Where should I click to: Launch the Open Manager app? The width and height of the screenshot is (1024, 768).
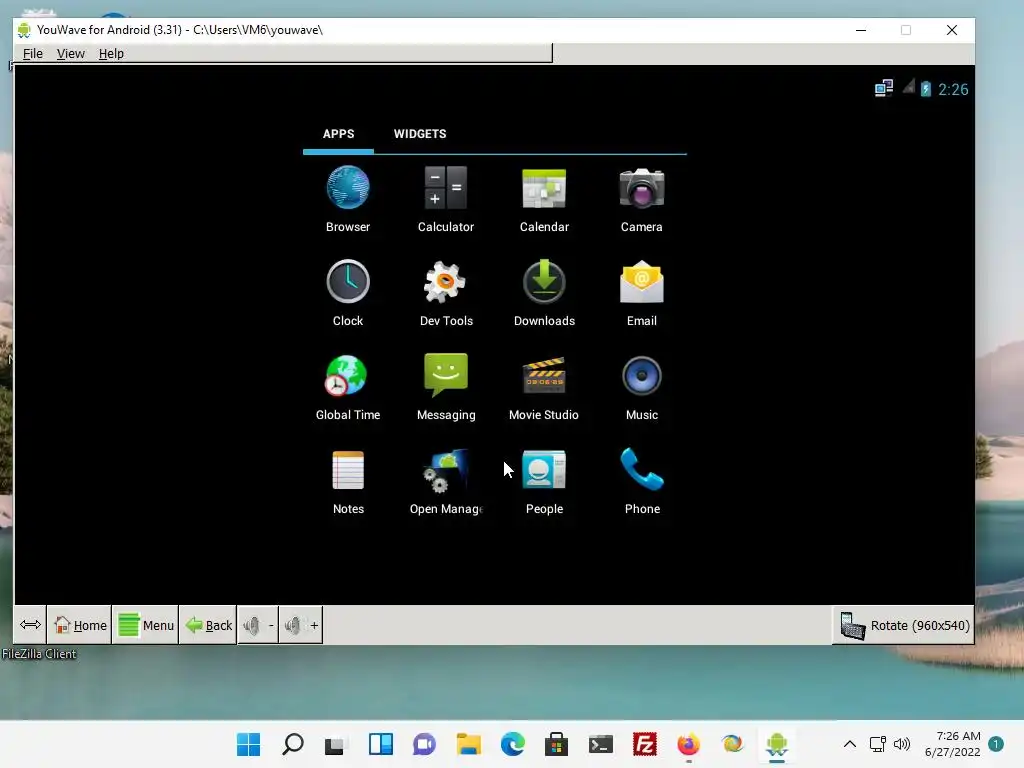tap(446, 481)
